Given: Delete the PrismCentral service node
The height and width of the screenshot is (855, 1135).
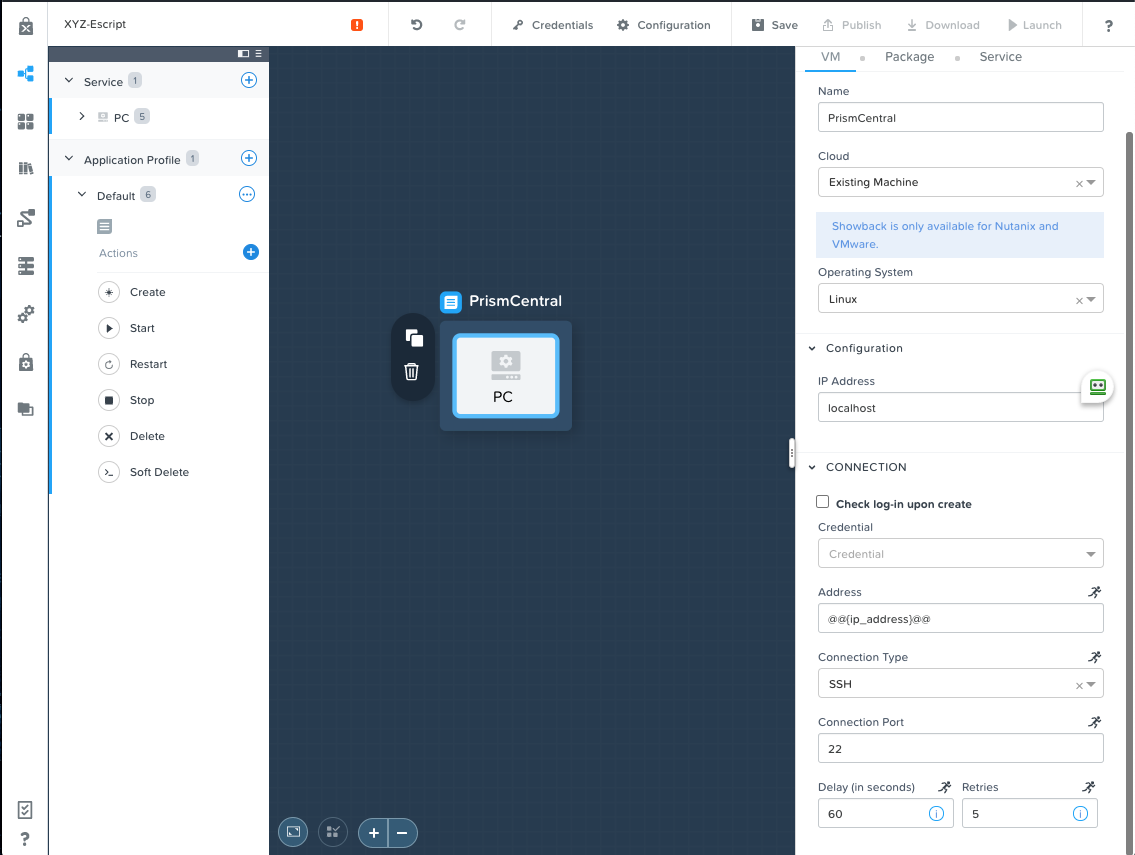Looking at the screenshot, I should 411,371.
